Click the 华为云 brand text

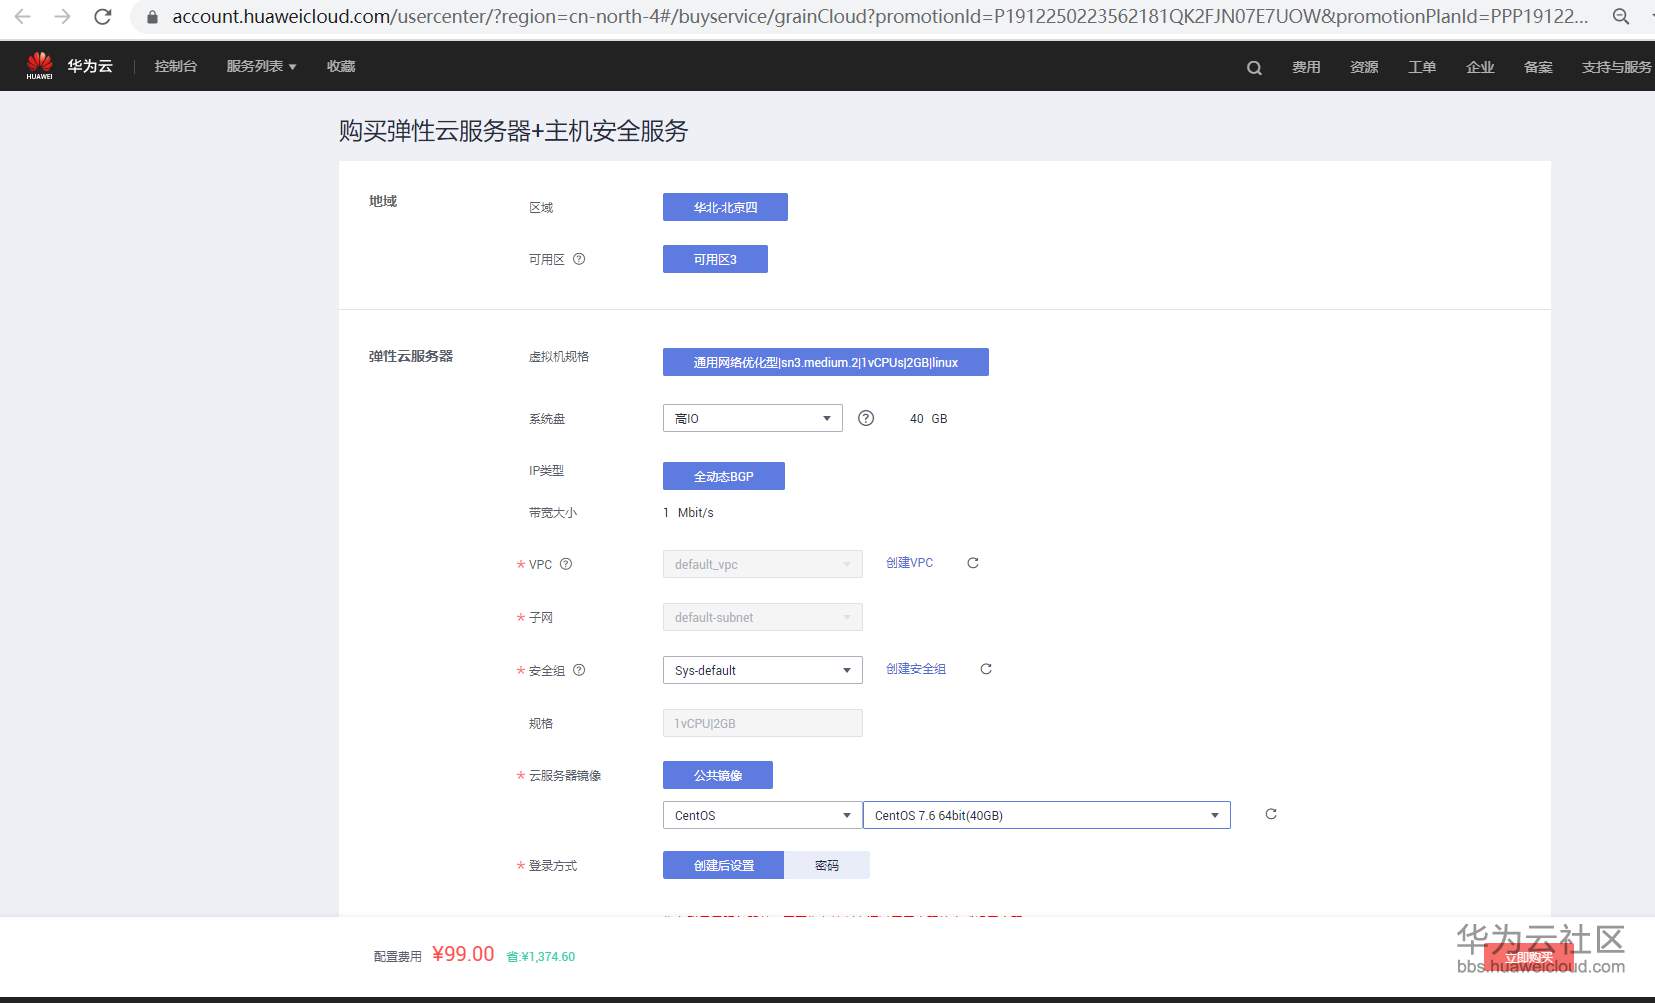point(90,66)
